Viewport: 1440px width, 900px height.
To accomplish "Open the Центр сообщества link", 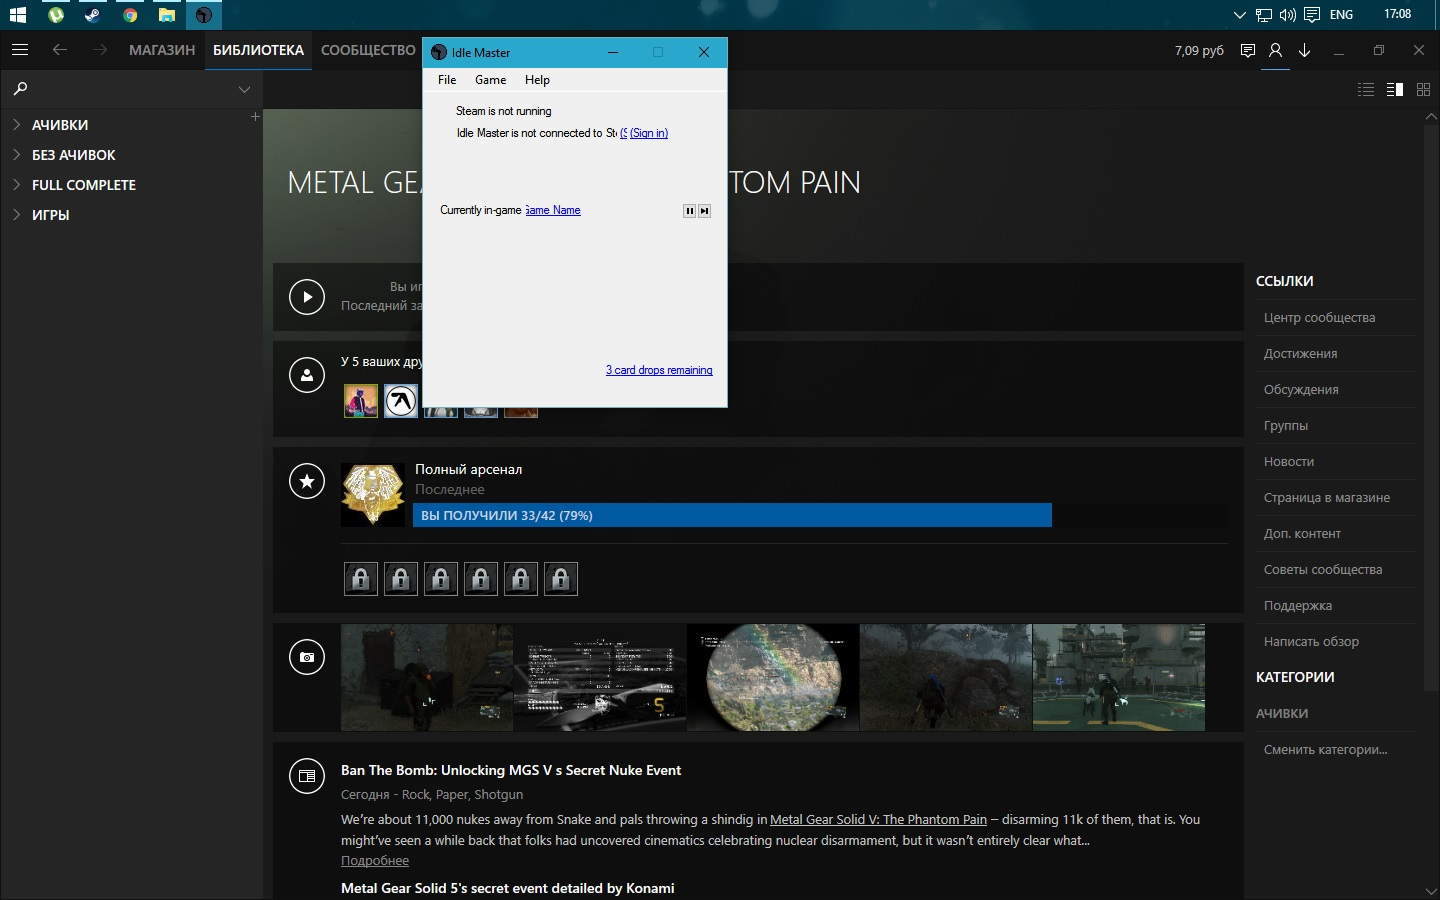I will click(1319, 318).
